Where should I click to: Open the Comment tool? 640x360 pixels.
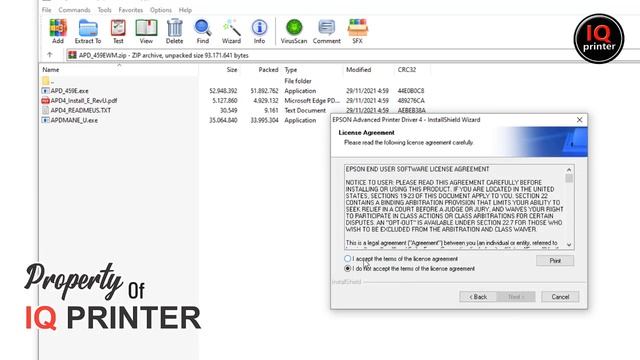click(327, 31)
